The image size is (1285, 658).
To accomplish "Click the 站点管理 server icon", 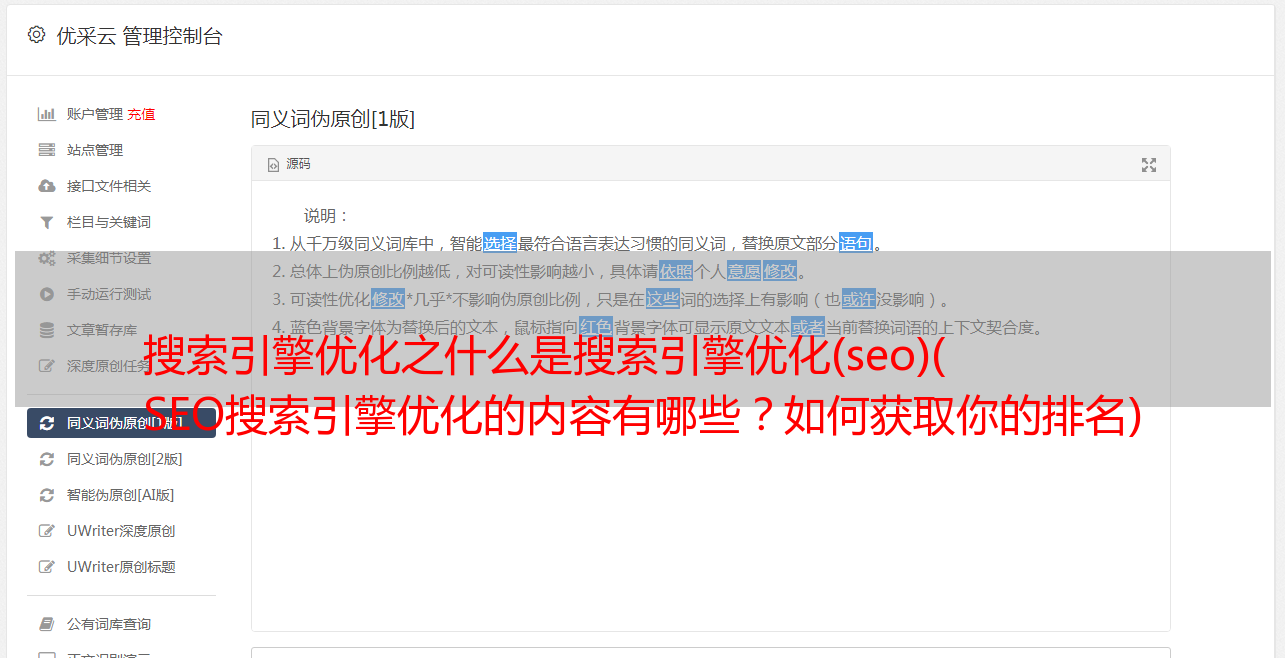I will (46, 150).
